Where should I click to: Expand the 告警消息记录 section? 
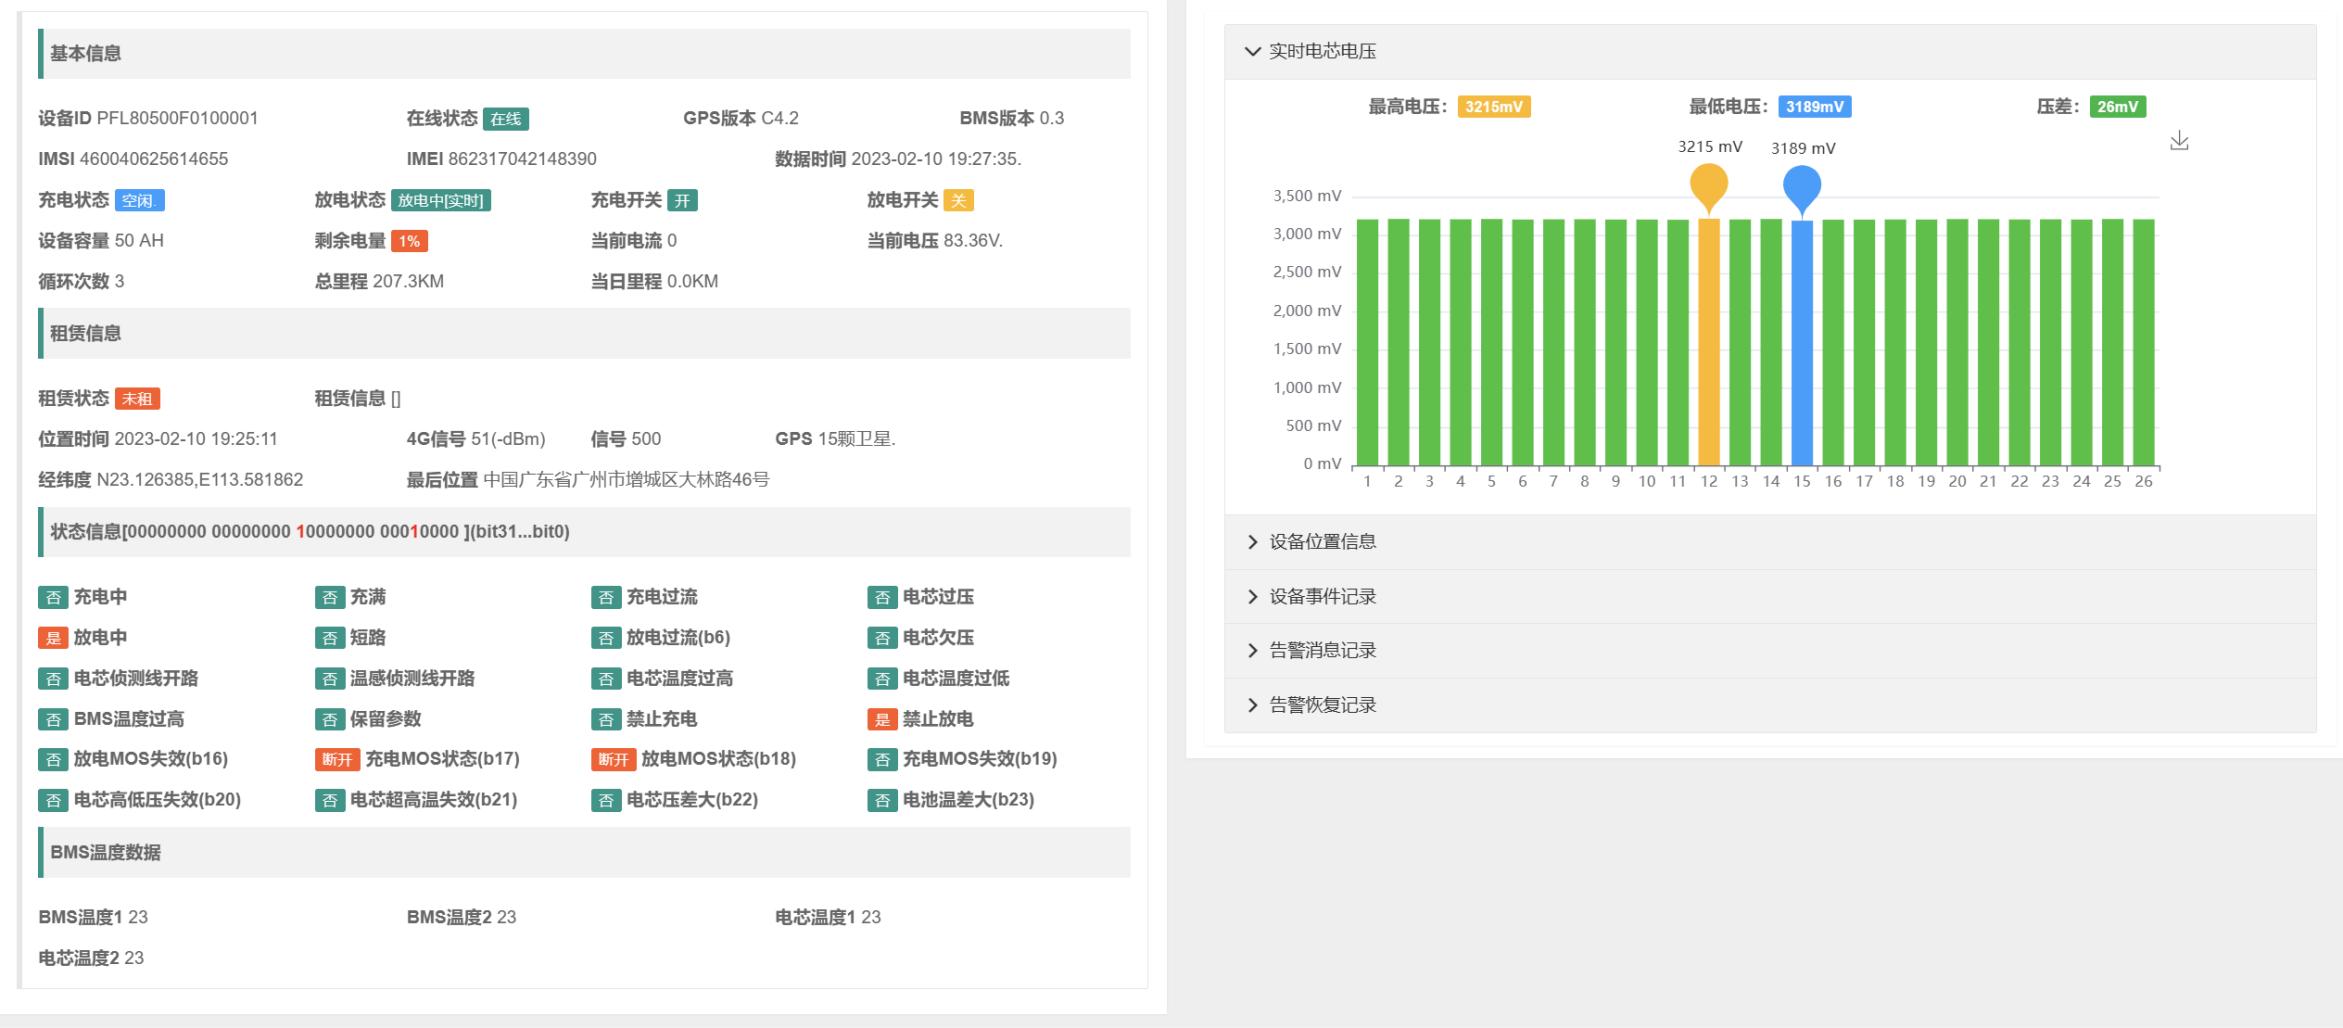click(1770, 651)
